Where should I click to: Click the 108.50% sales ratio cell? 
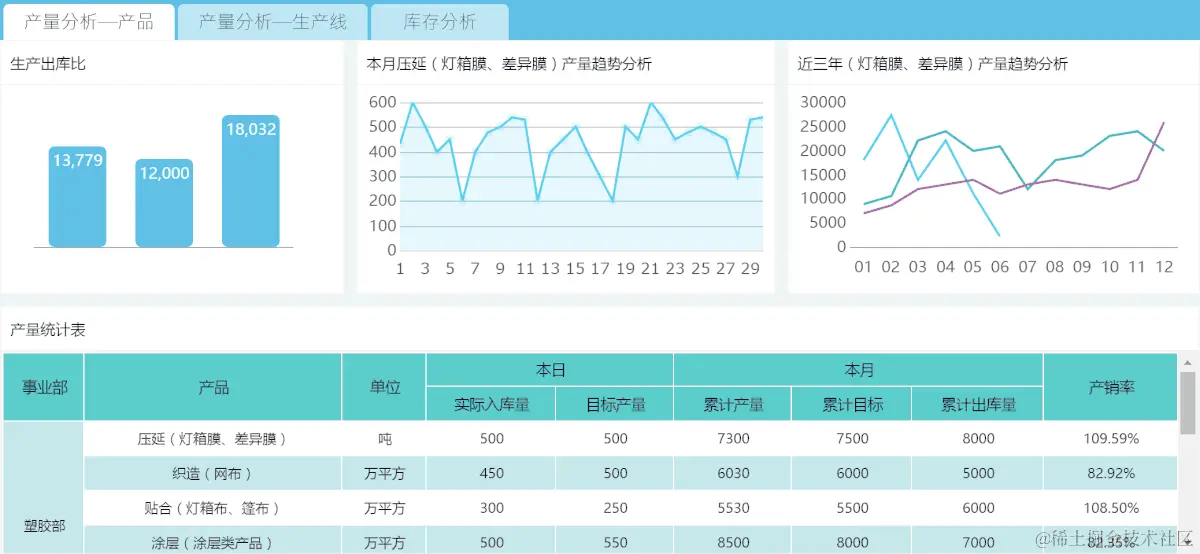[x=1111, y=508]
